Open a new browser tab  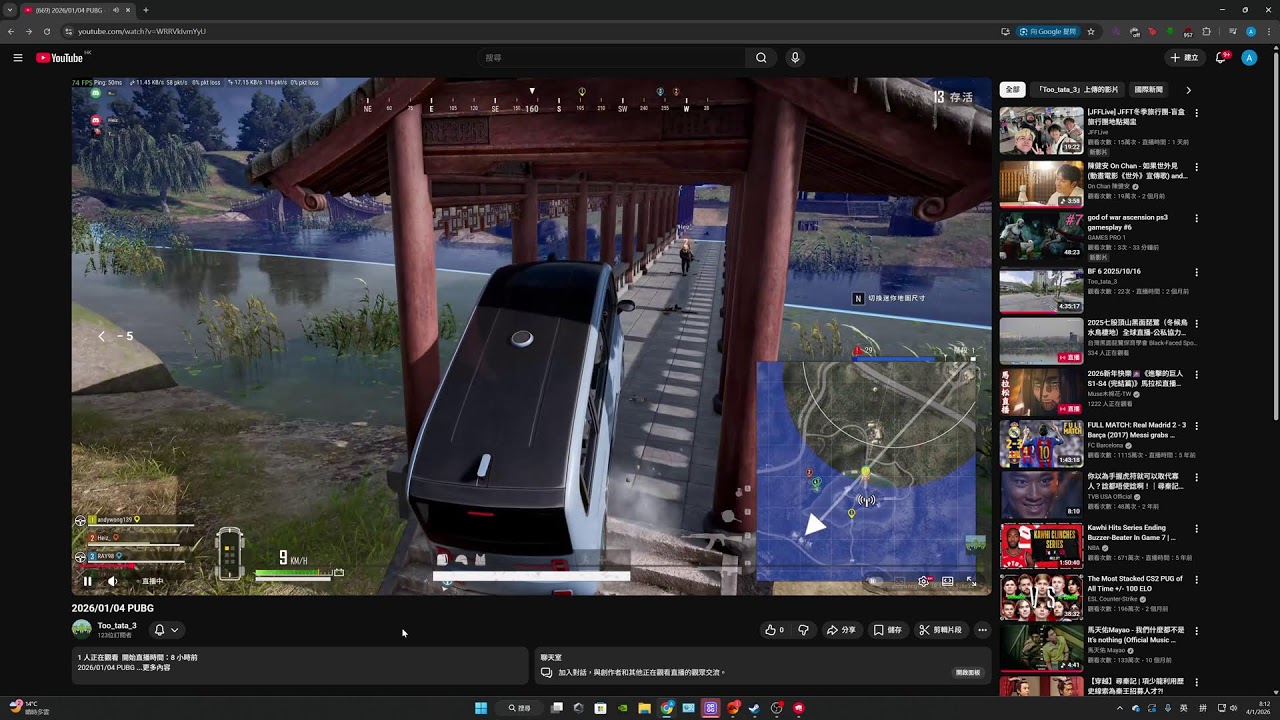[146, 10]
